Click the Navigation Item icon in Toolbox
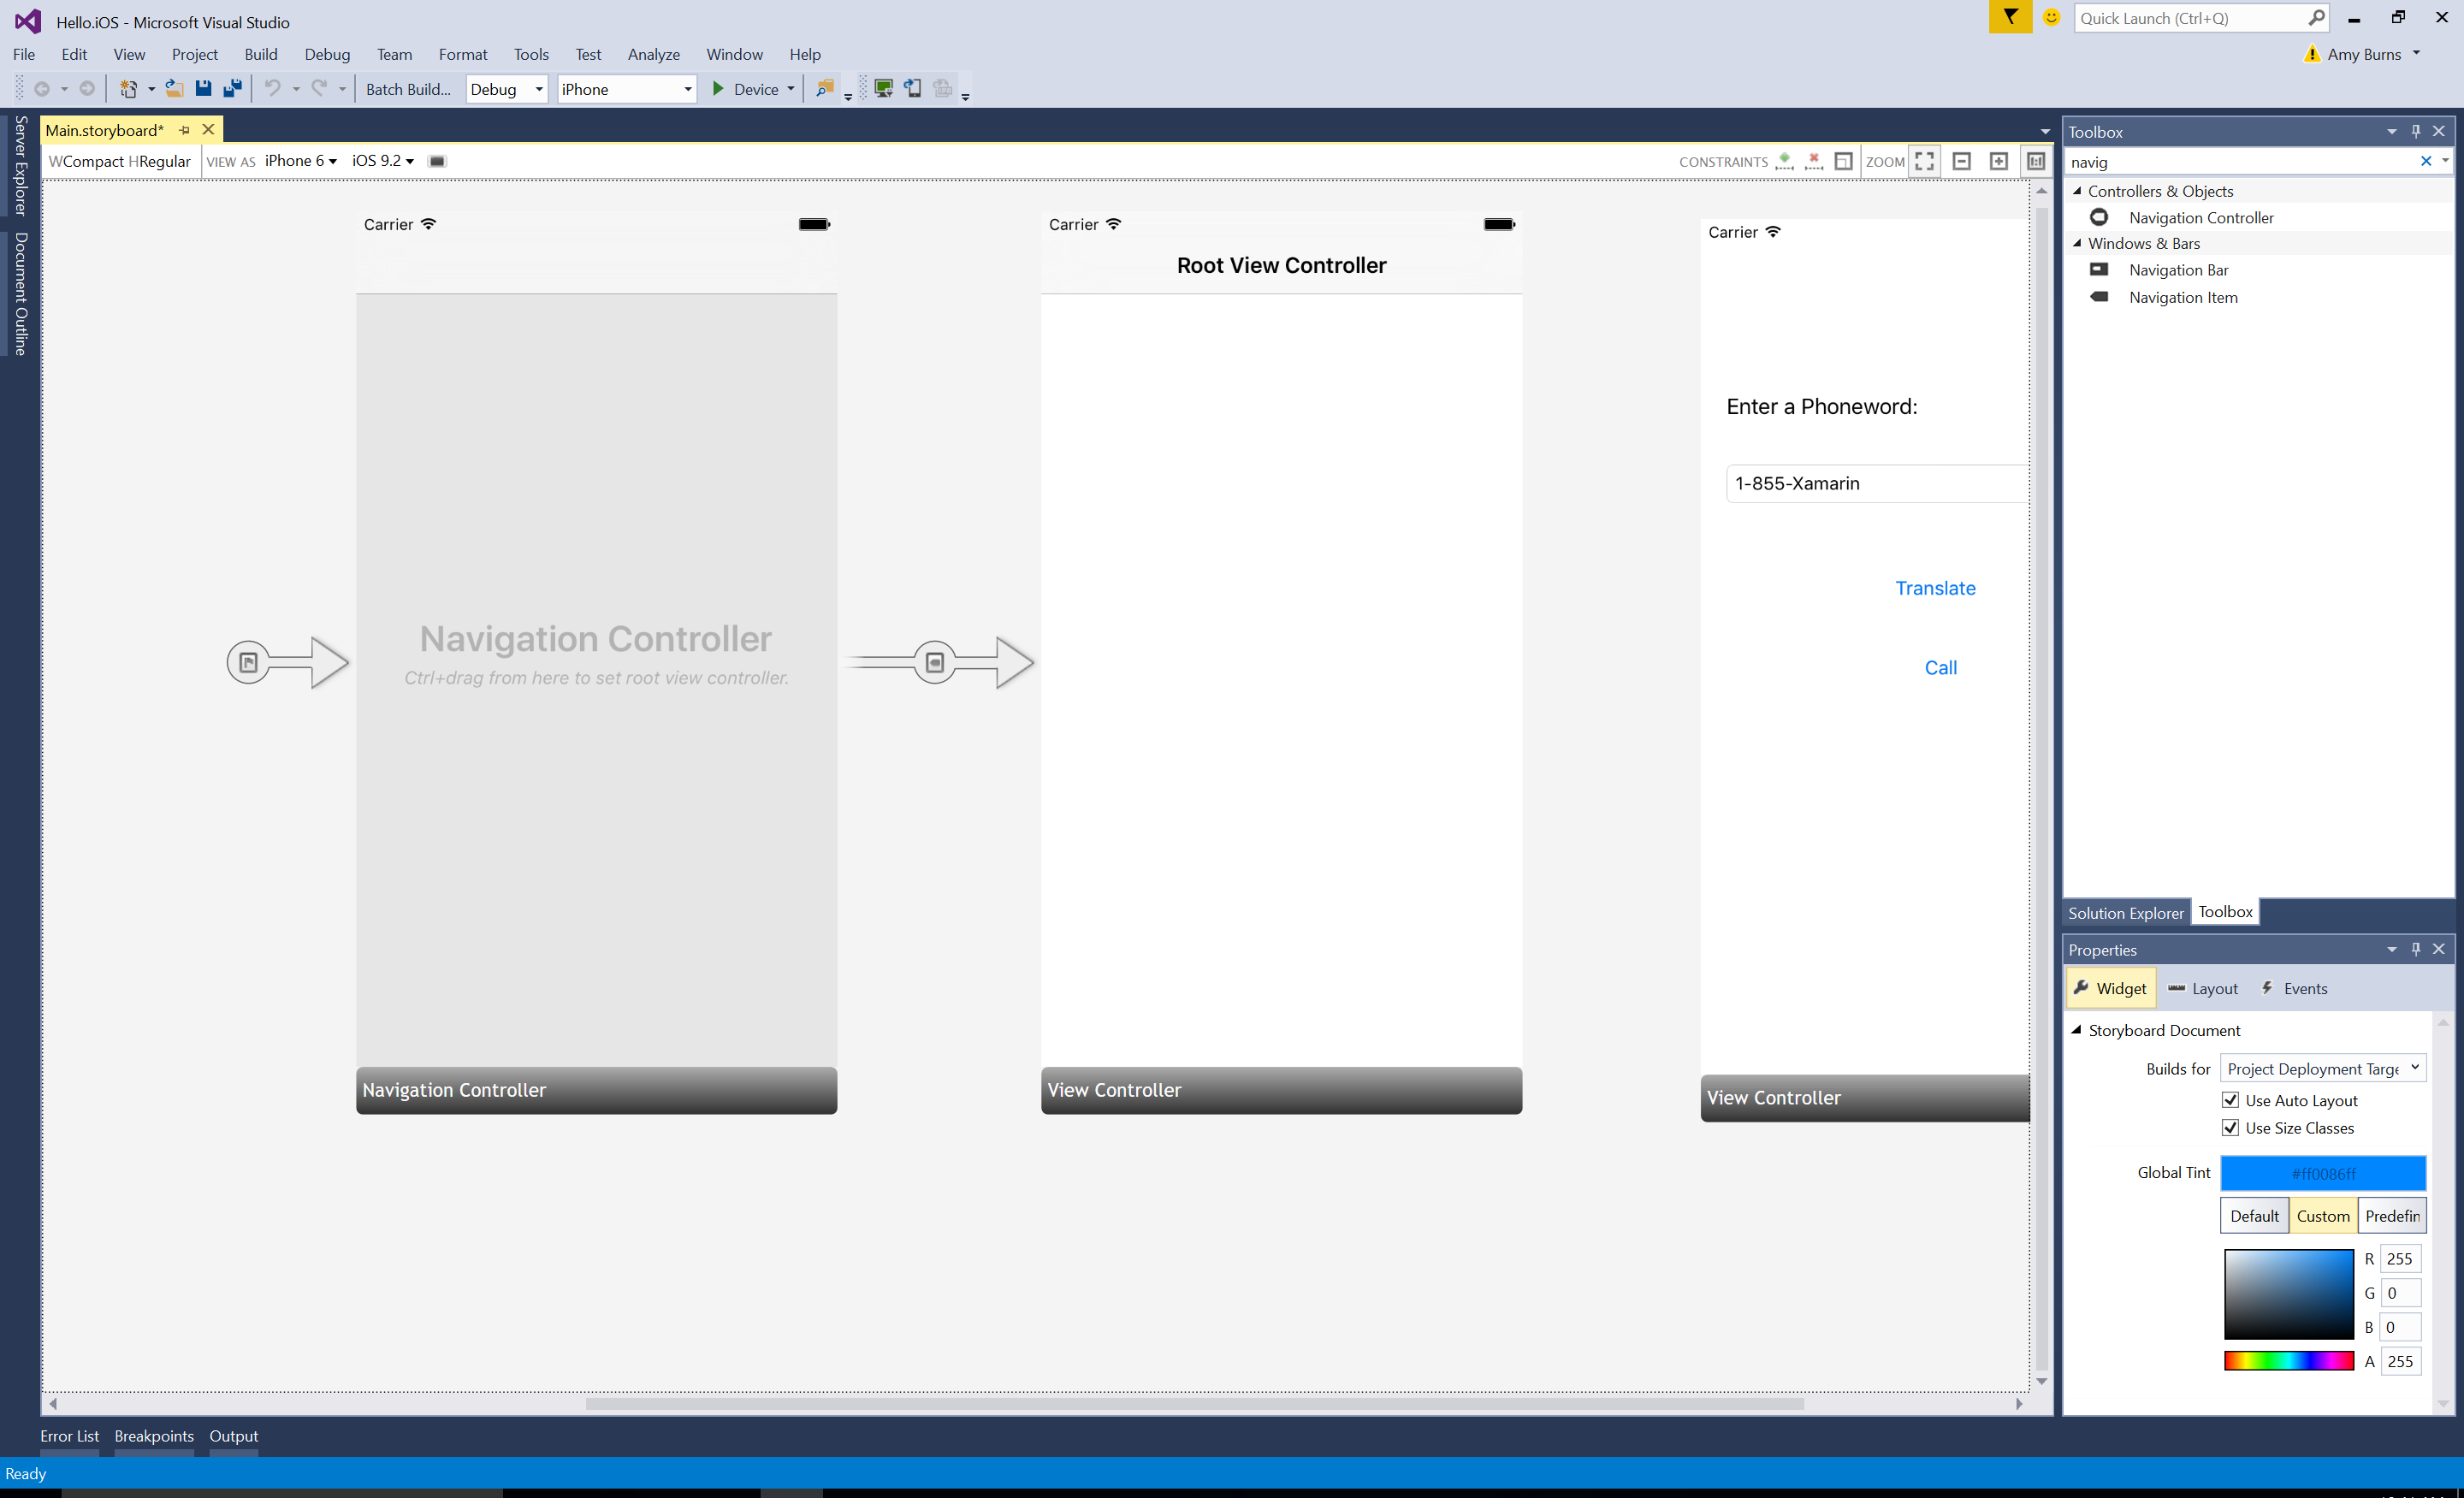Image resolution: width=2464 pixels, height=1498 pixels. tap(2098, 296)
